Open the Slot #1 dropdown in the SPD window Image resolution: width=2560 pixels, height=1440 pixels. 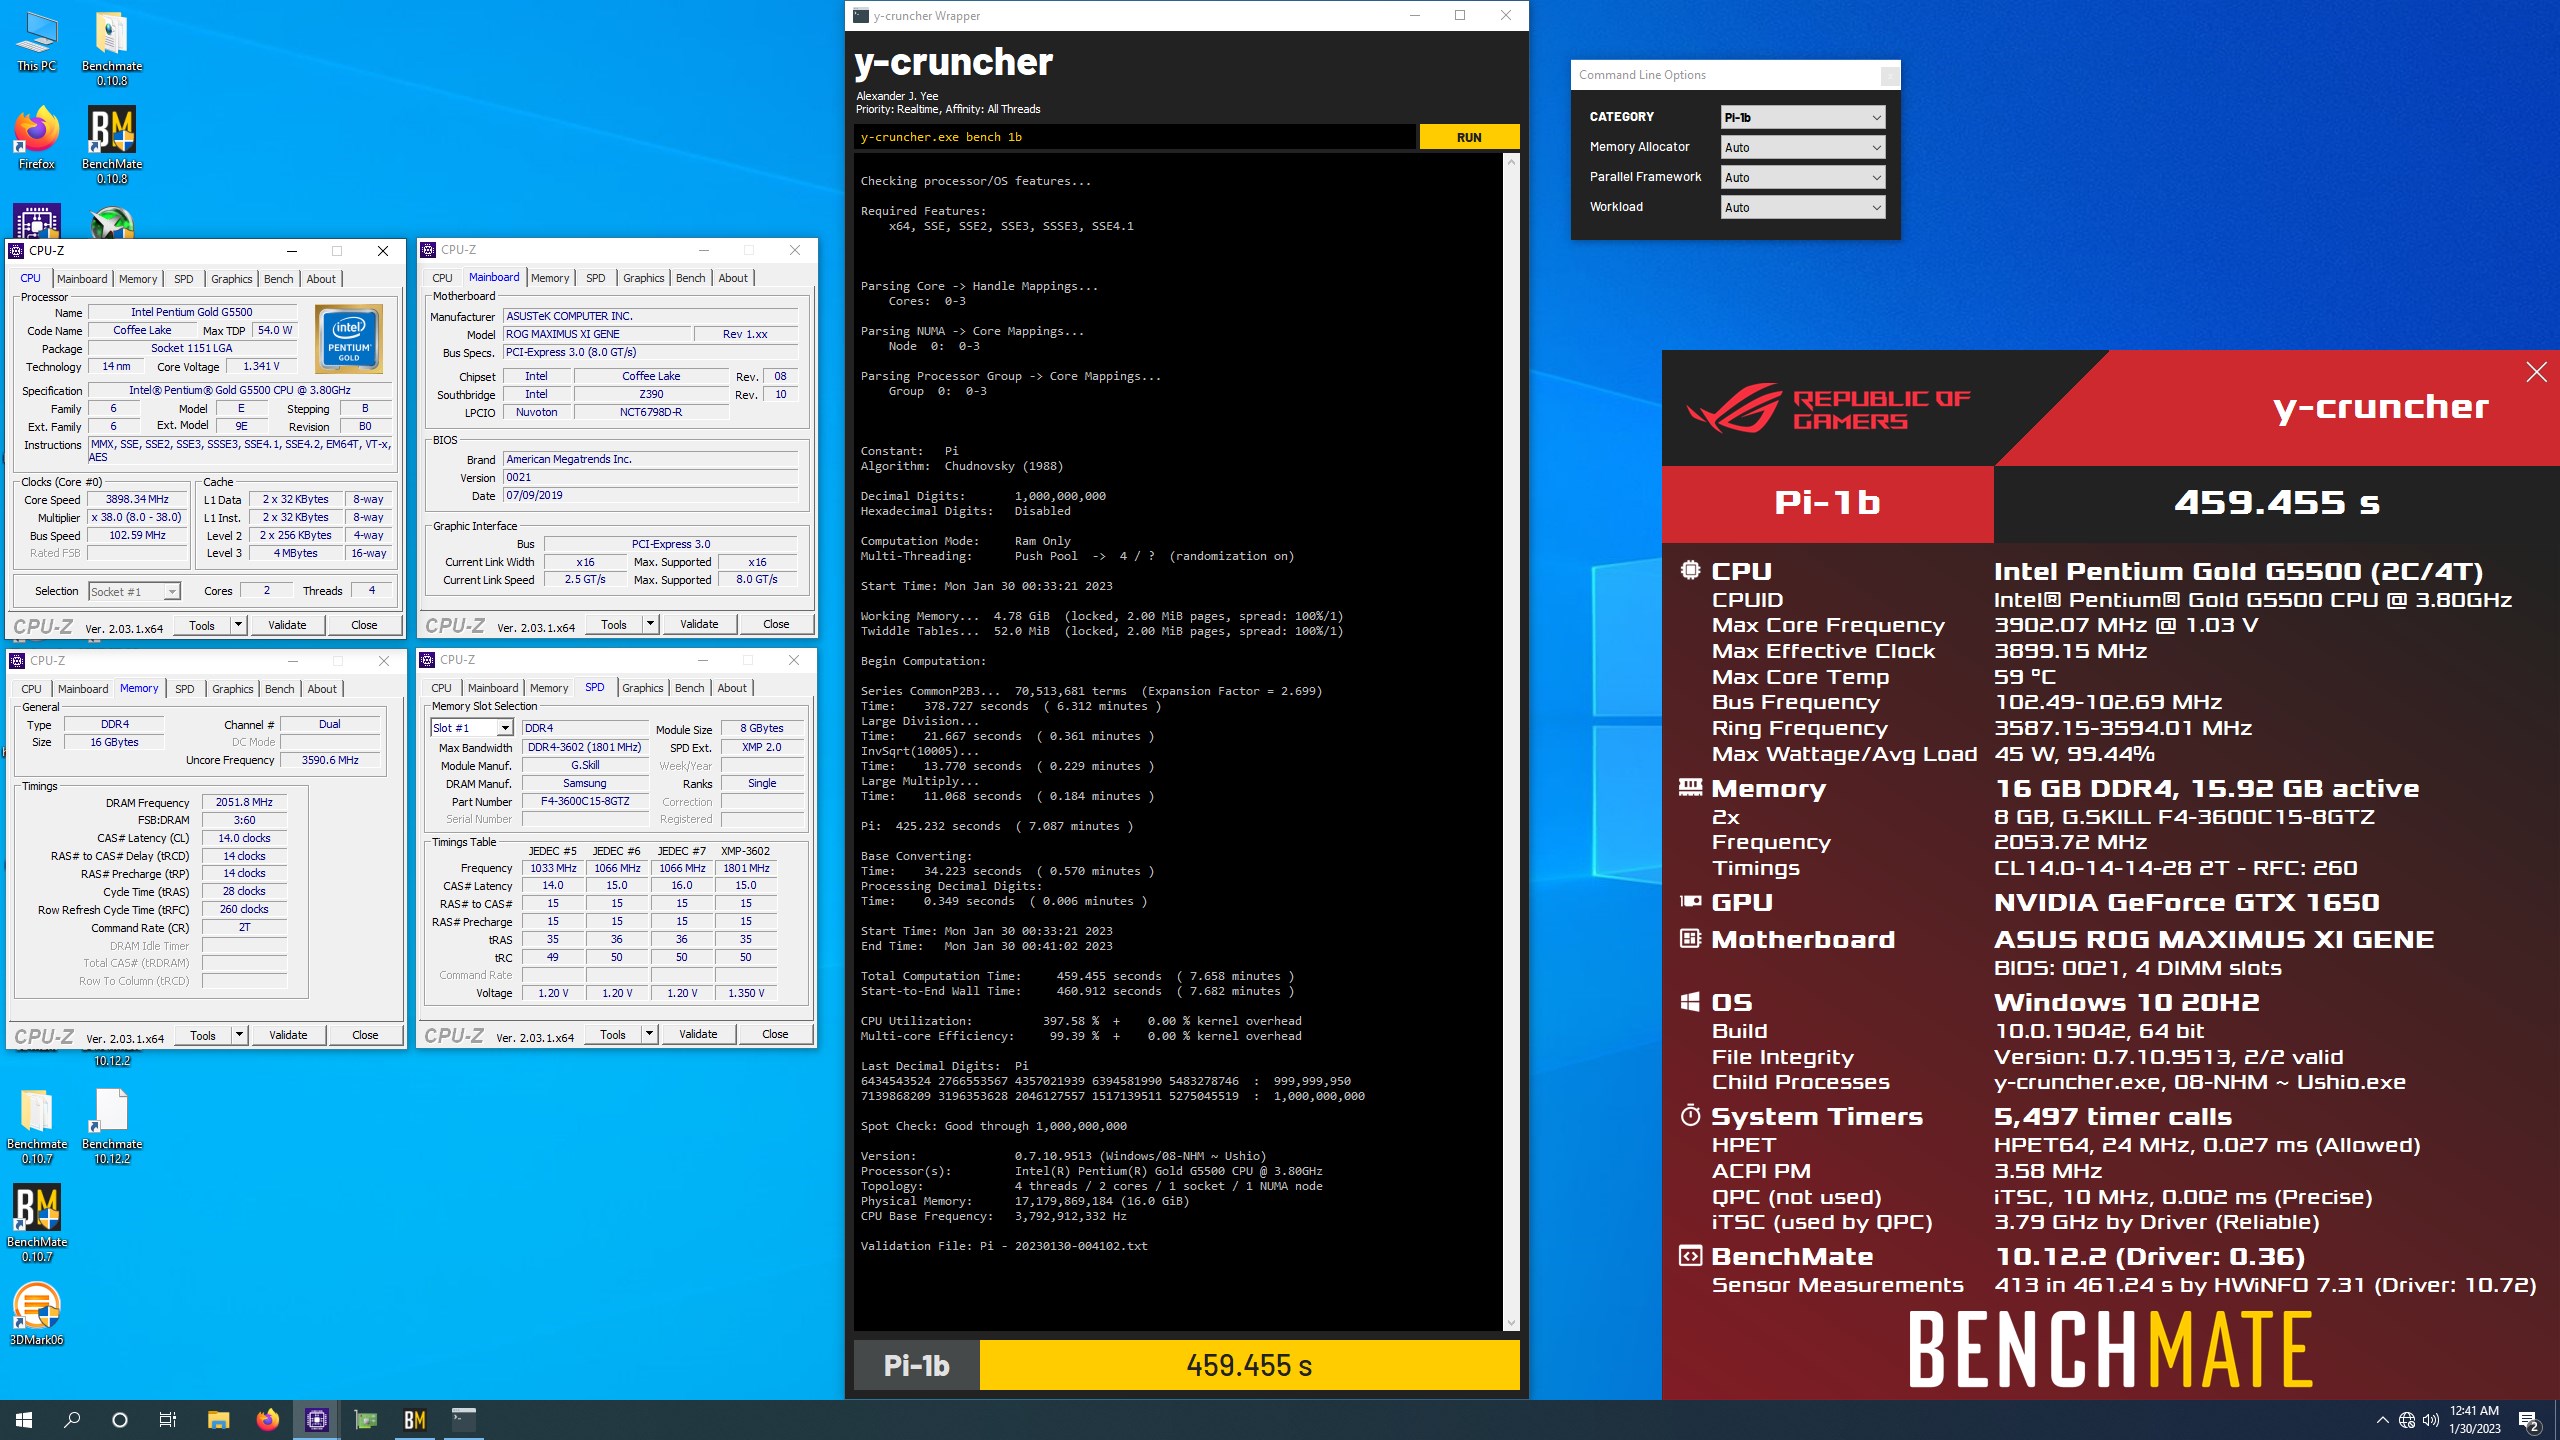coord(472,728)
